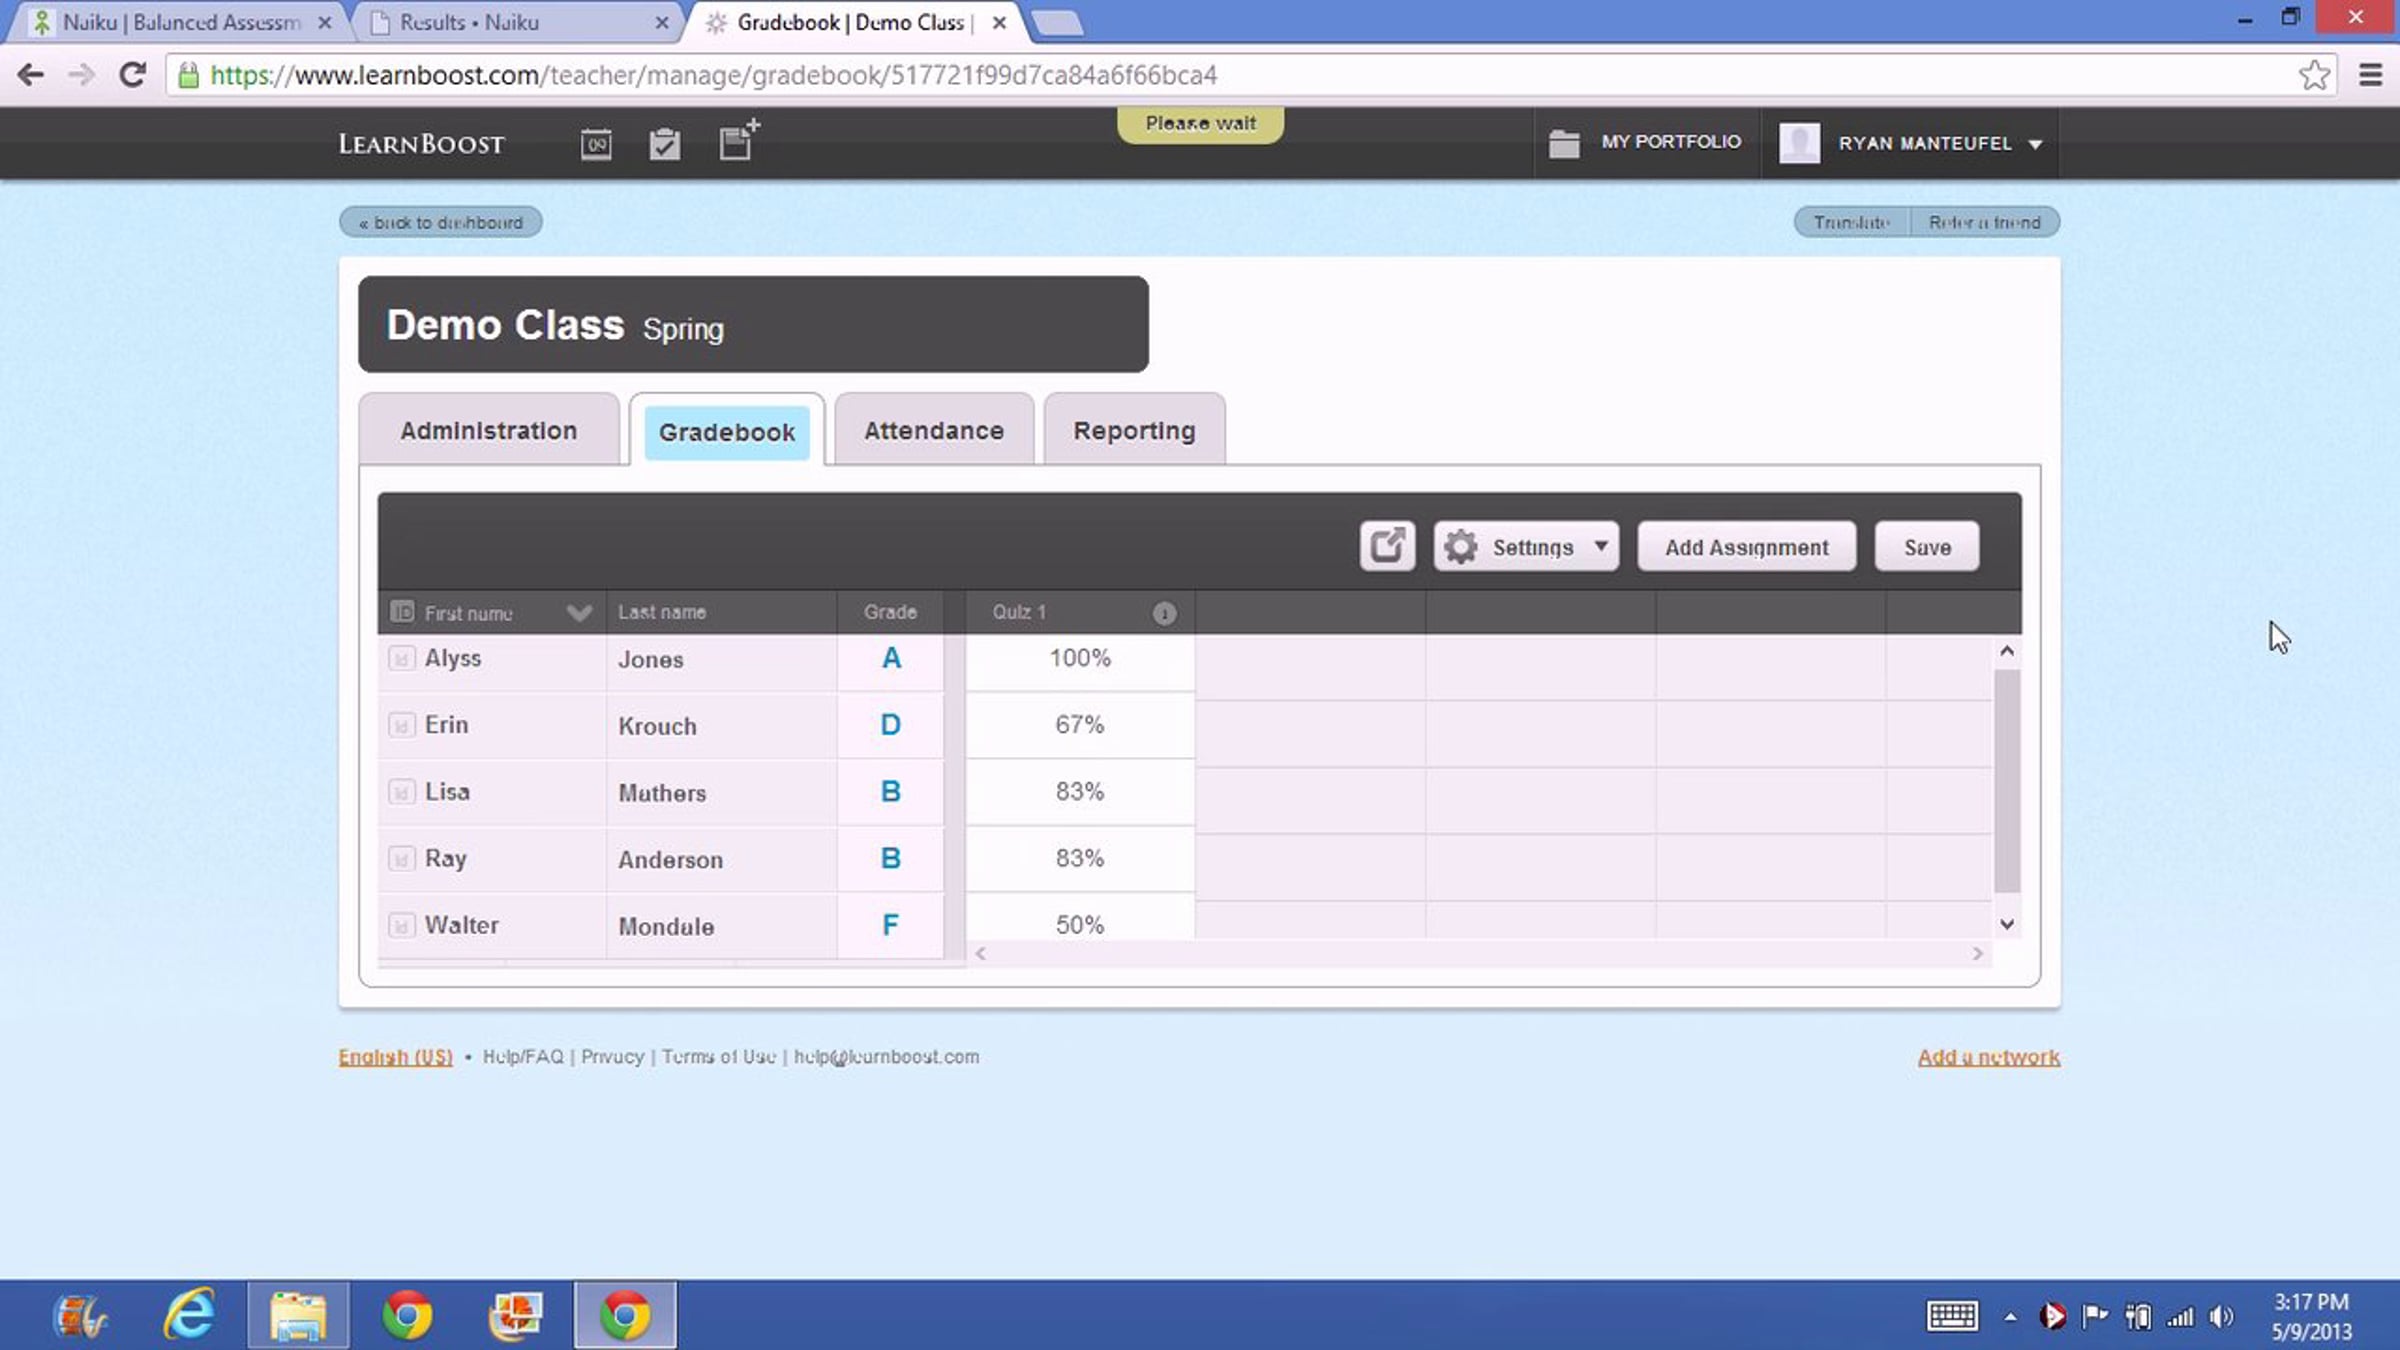Switch to the Reporting tab
Screen dimensions: 2400x1350
[x=1134, y=431]
